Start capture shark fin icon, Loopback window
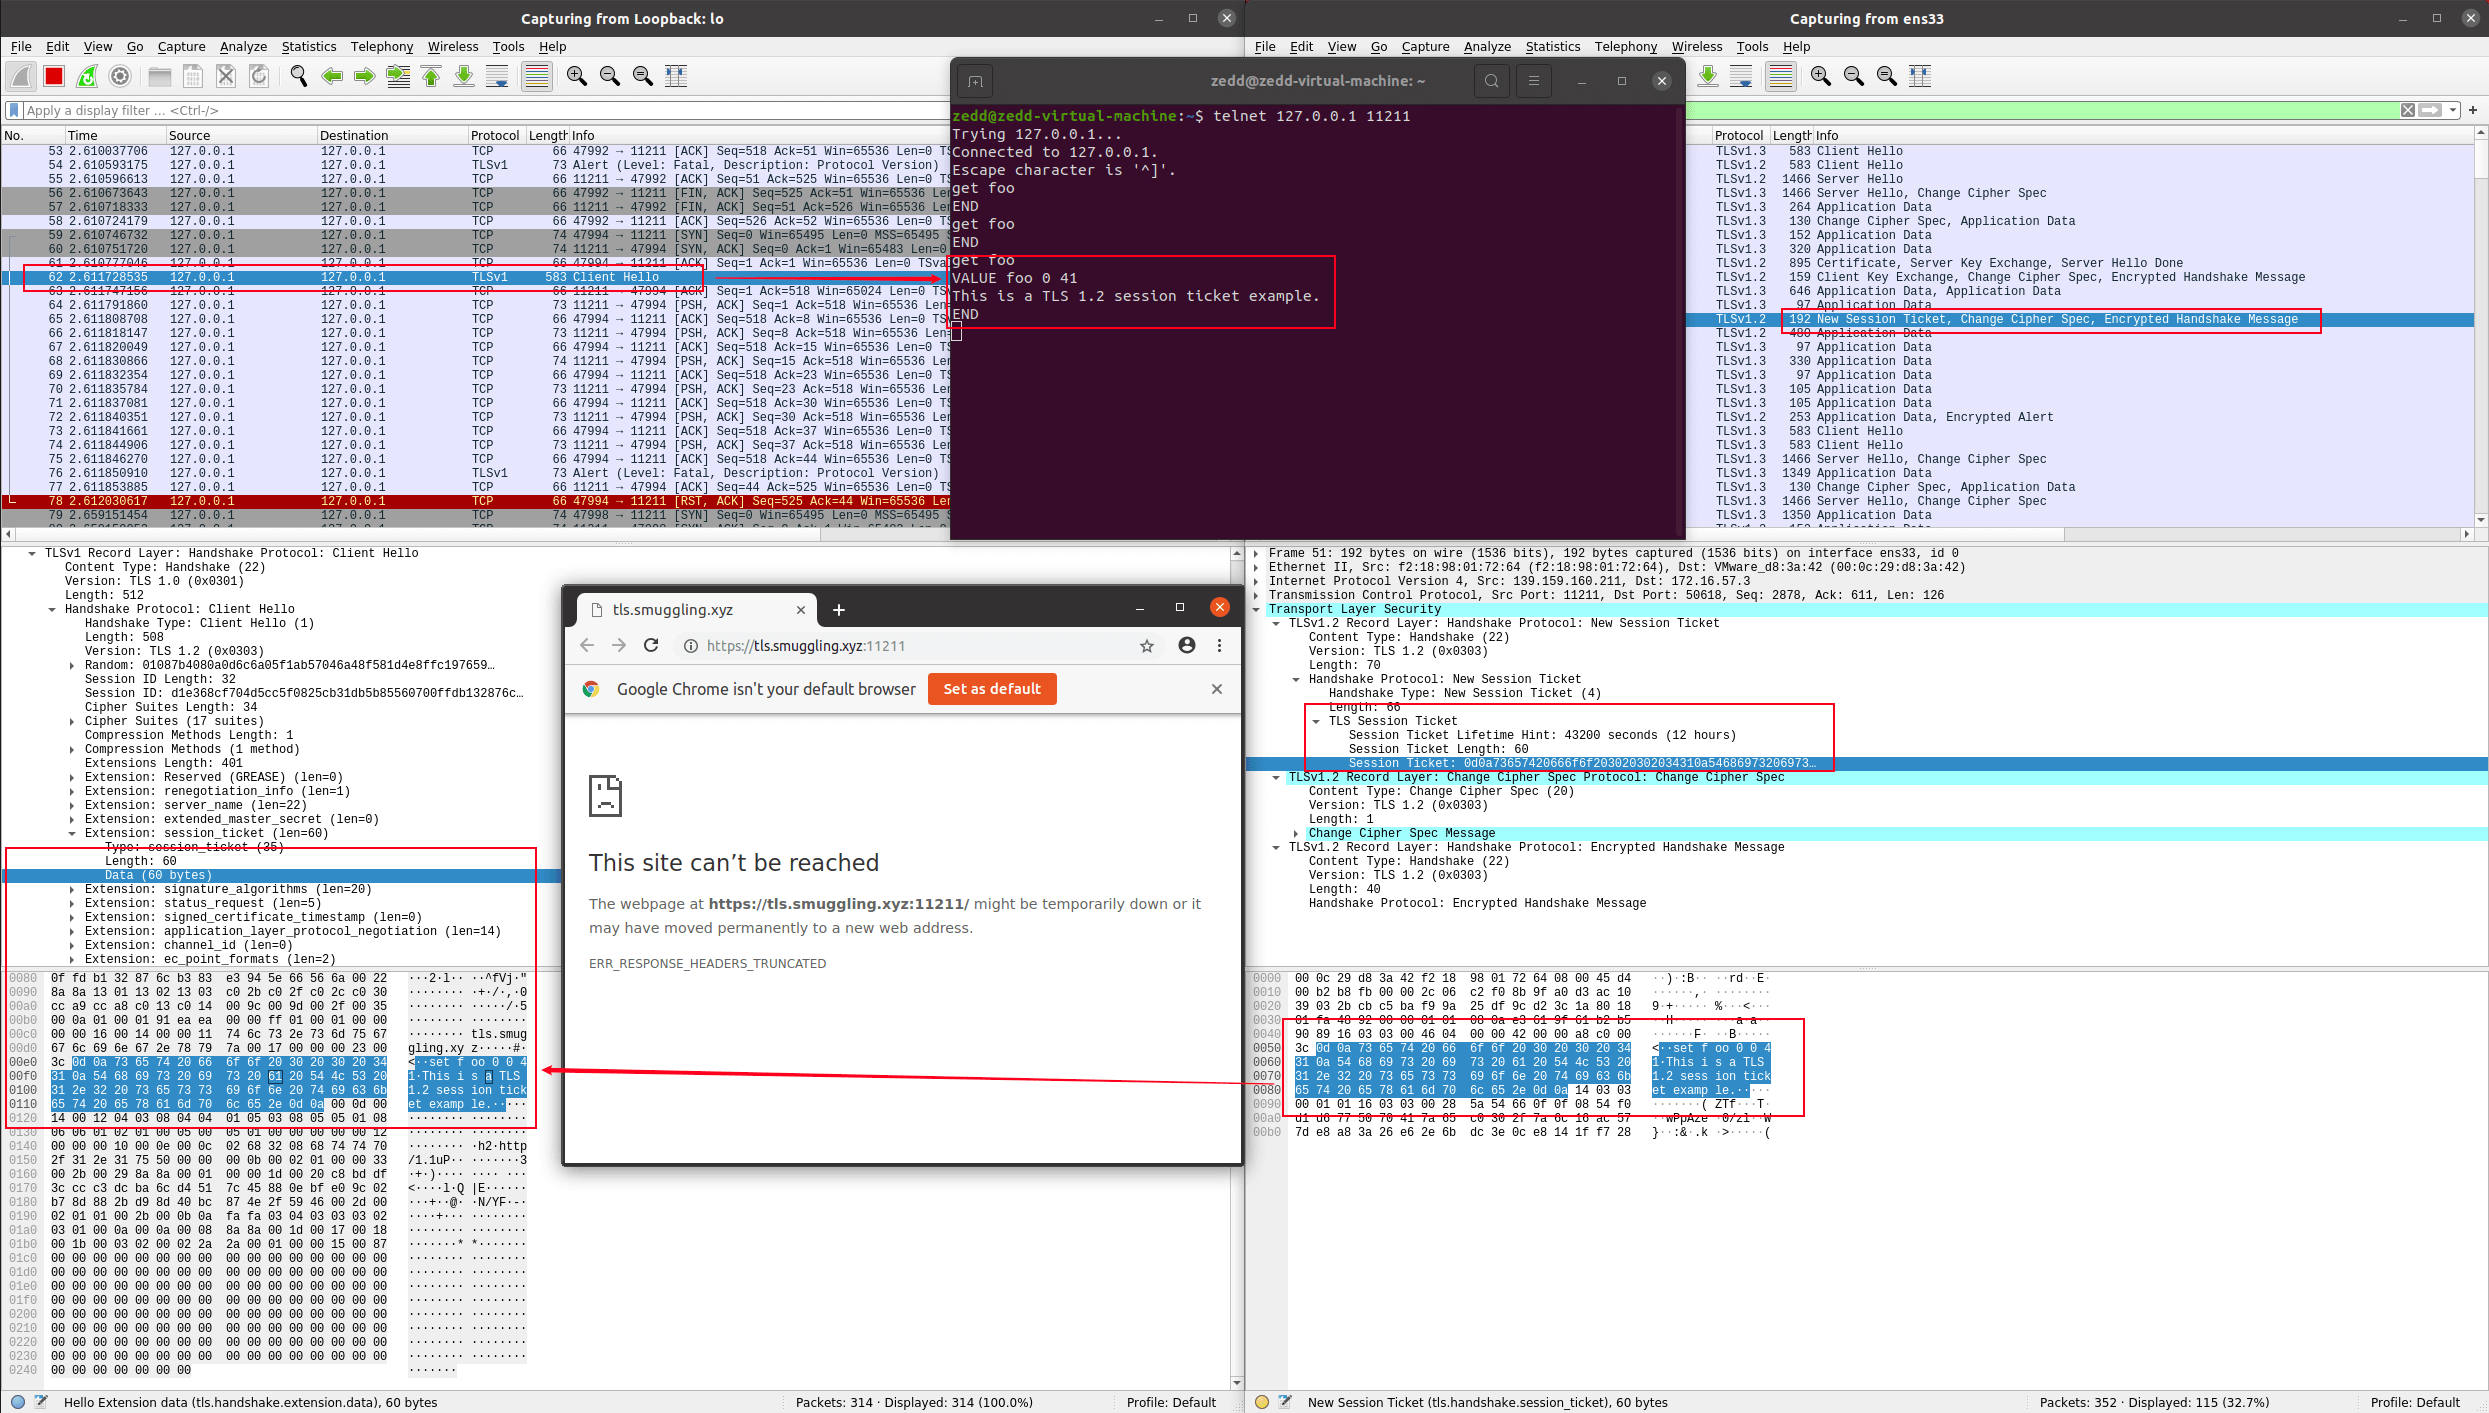The image size is (2489, 1413). click(x=21, y=76)
